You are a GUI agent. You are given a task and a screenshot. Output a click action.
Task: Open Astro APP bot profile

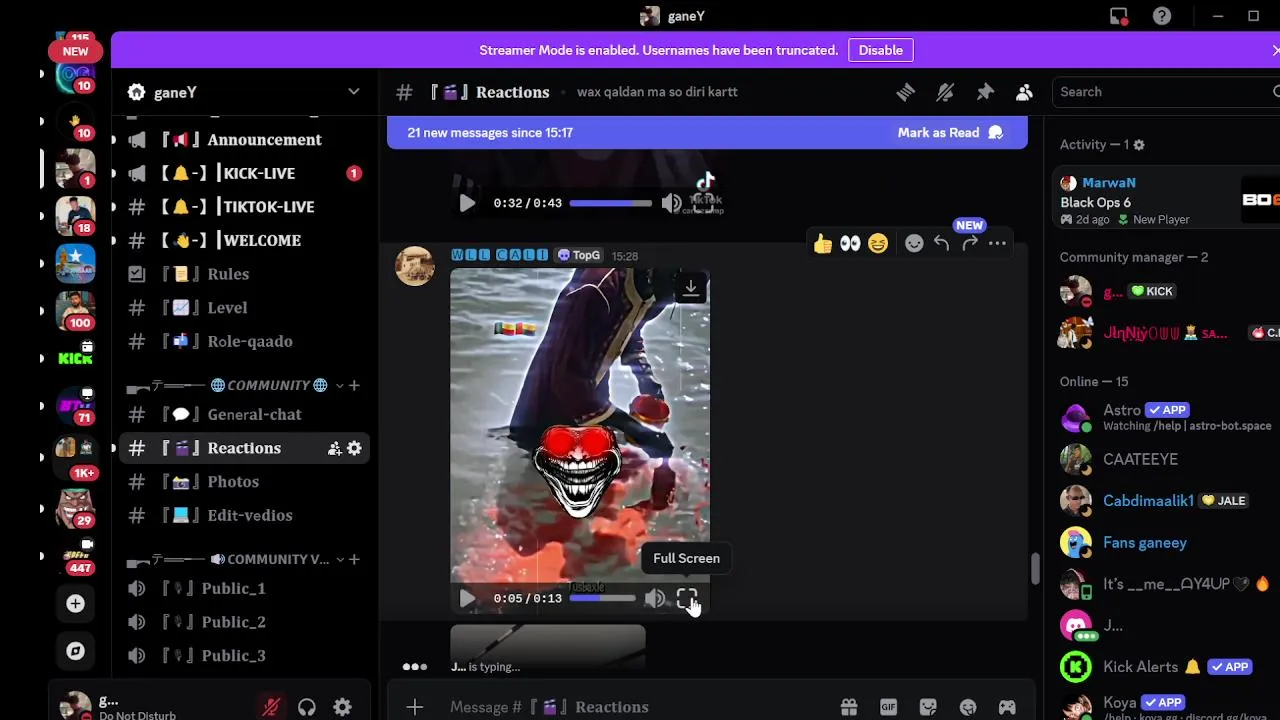[1168, 417]
